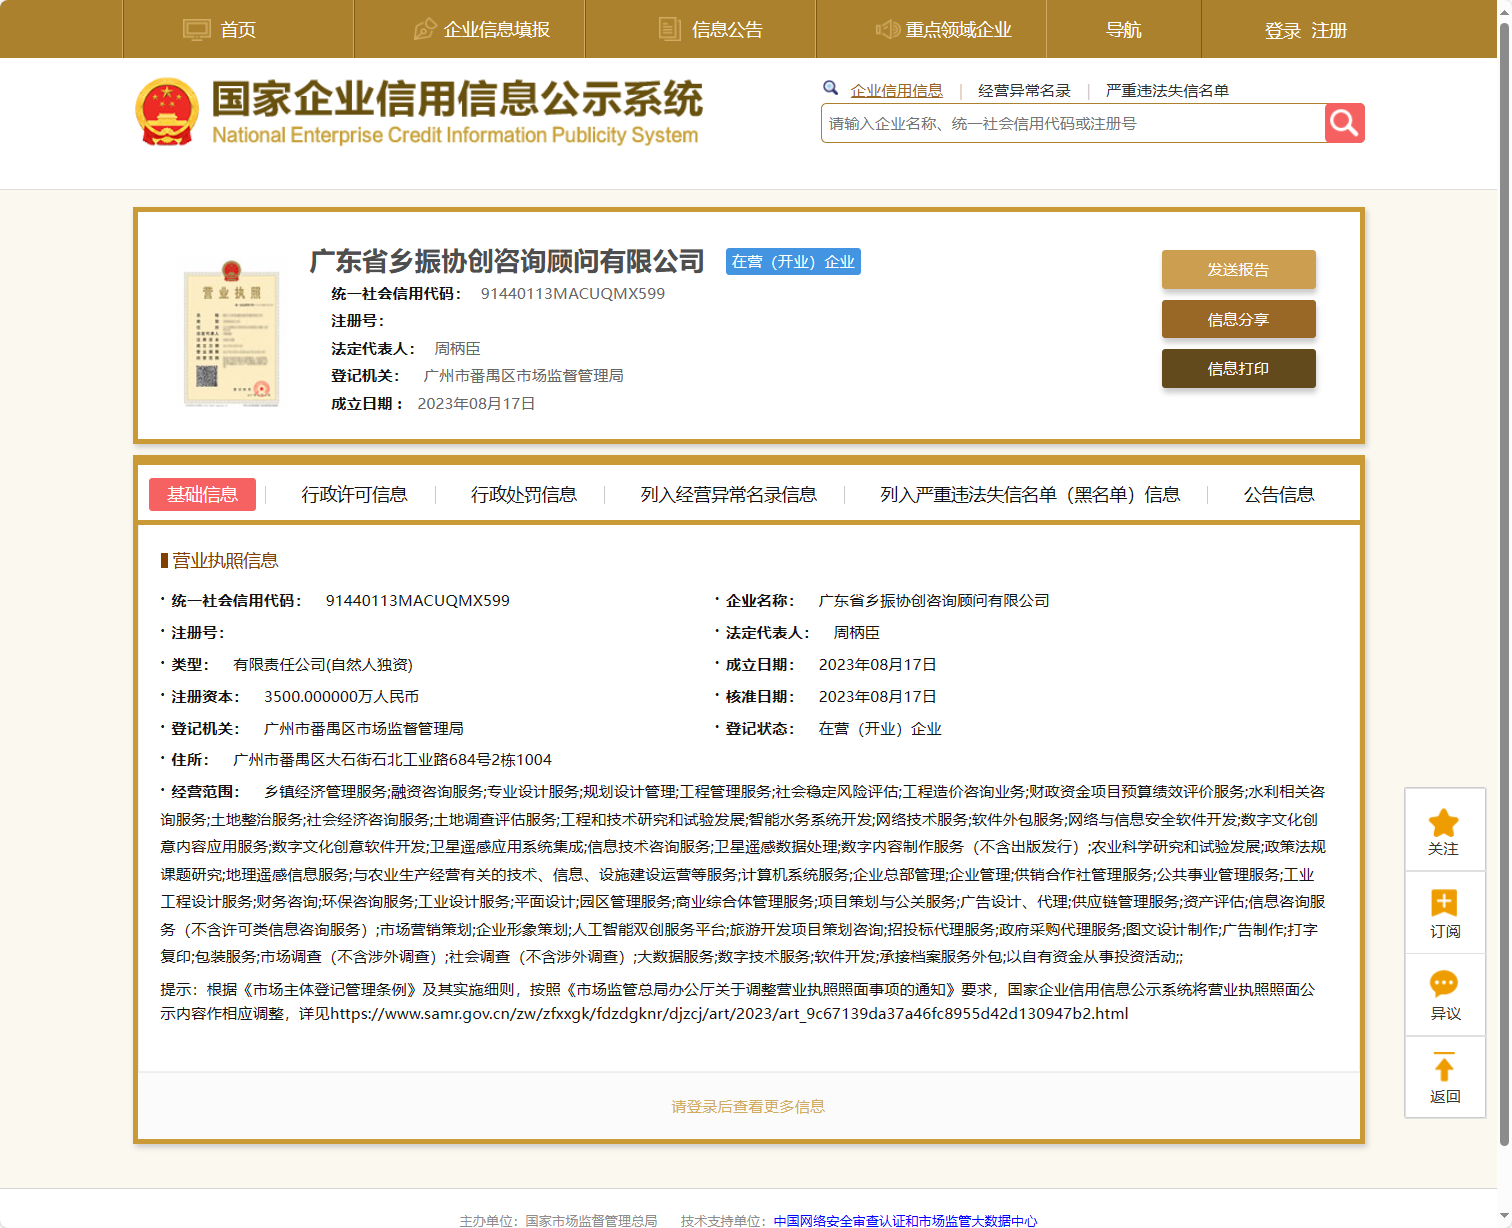Viewport: 1512px width, 1228px height.
Task: Click the 订阅 subscribe icon
Action: click(1444, 903)
